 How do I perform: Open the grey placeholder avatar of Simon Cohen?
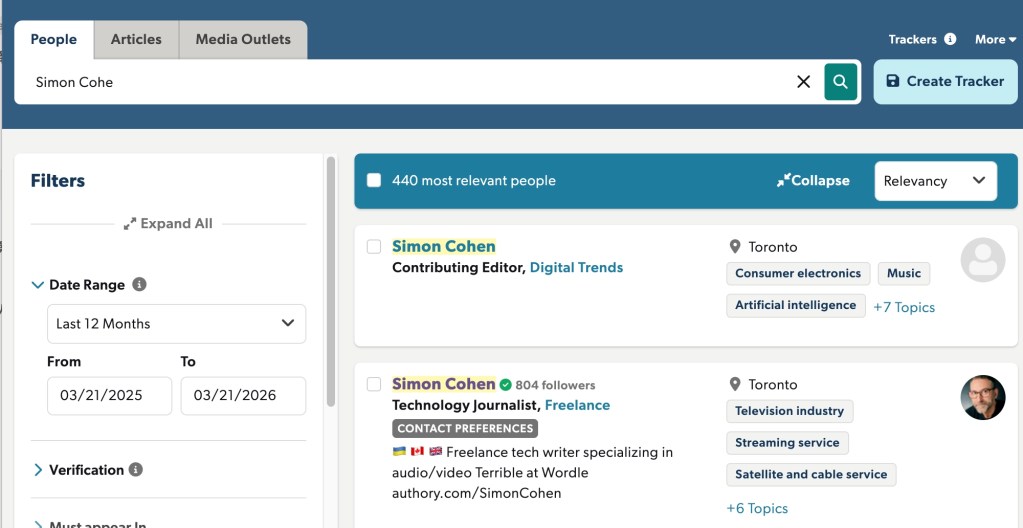click(x=983, y=260)
